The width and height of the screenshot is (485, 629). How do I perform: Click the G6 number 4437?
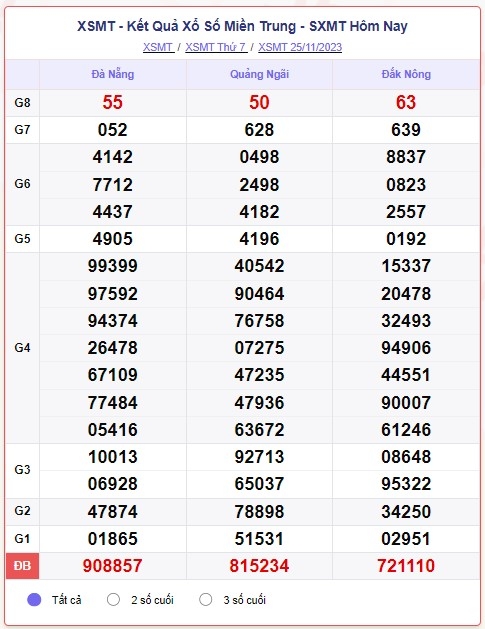[113, 212]
